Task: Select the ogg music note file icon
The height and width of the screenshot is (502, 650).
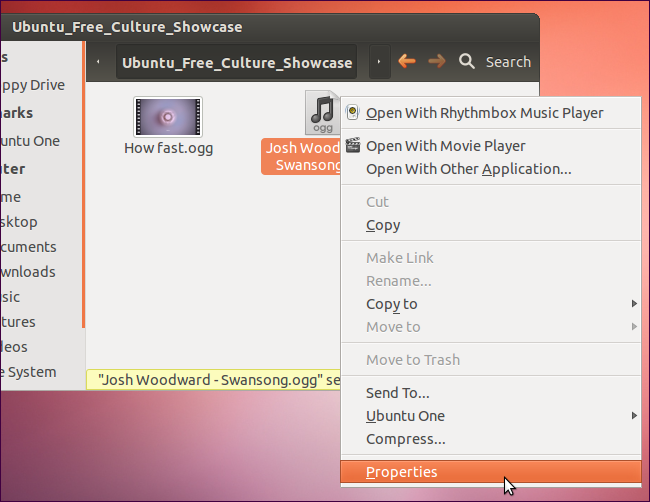Action: point(323,112)
